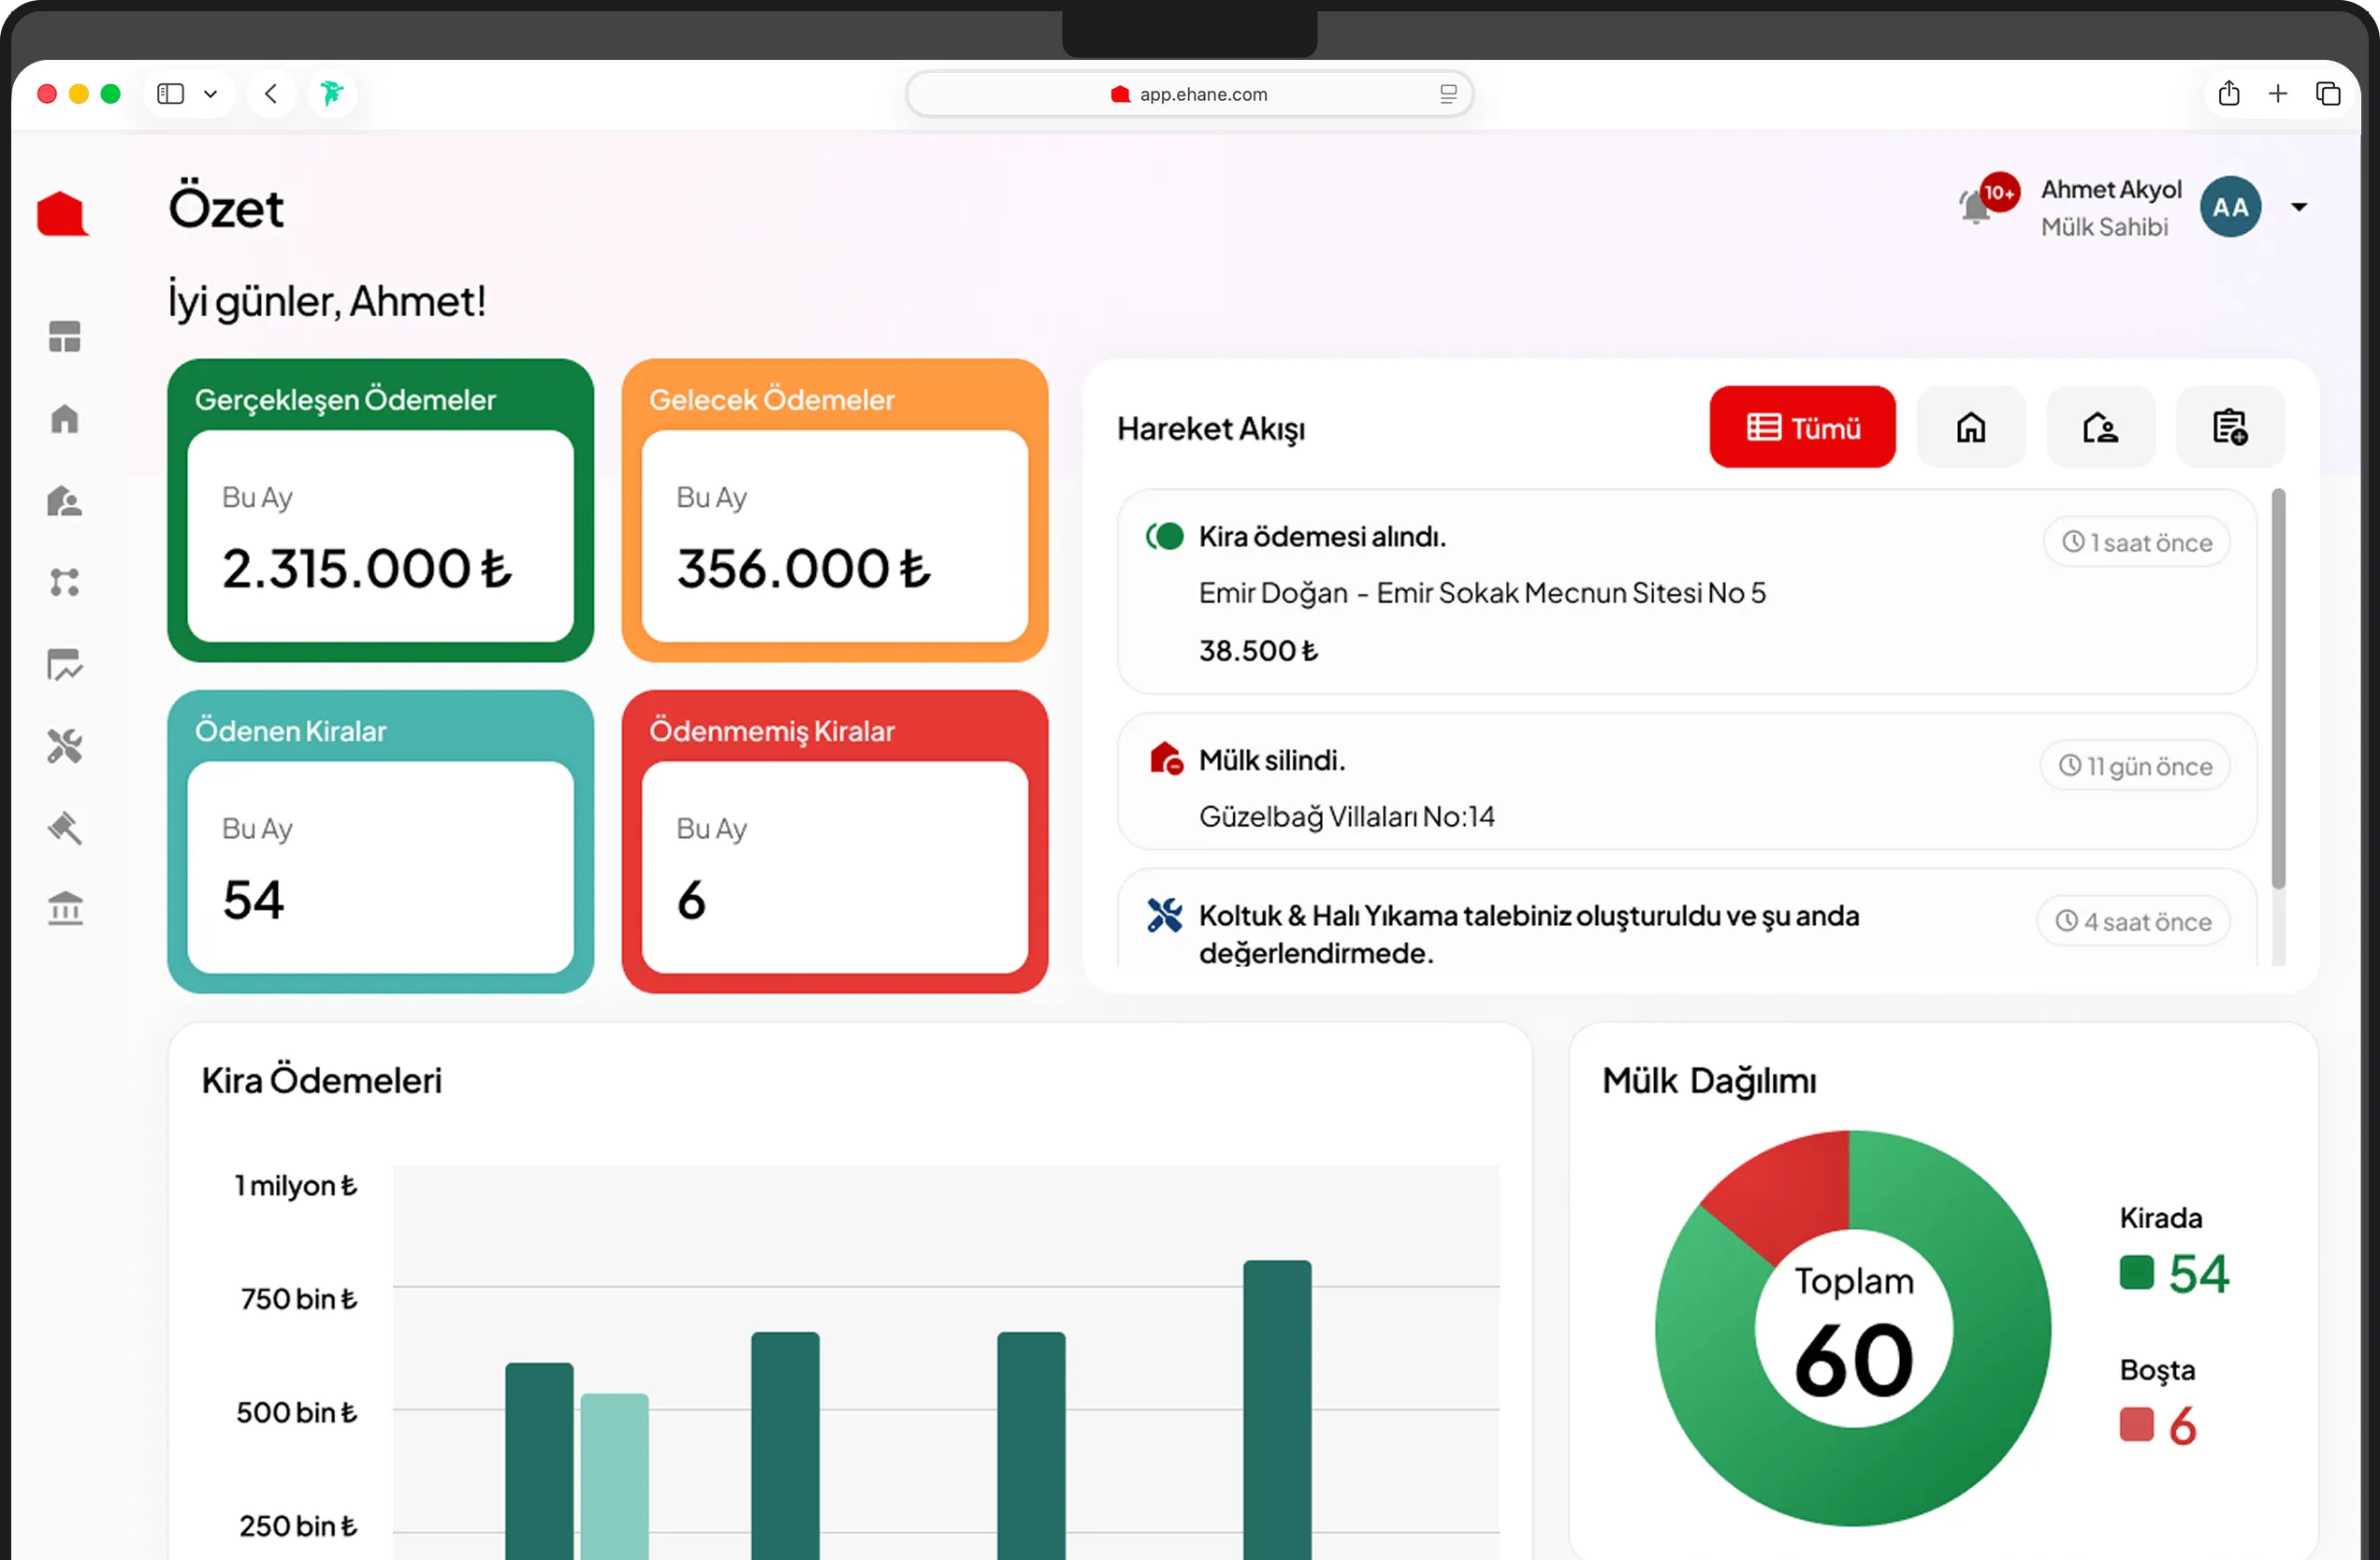
Task: Click the blue tools icon in activity feed
Action: (1165, 915)
